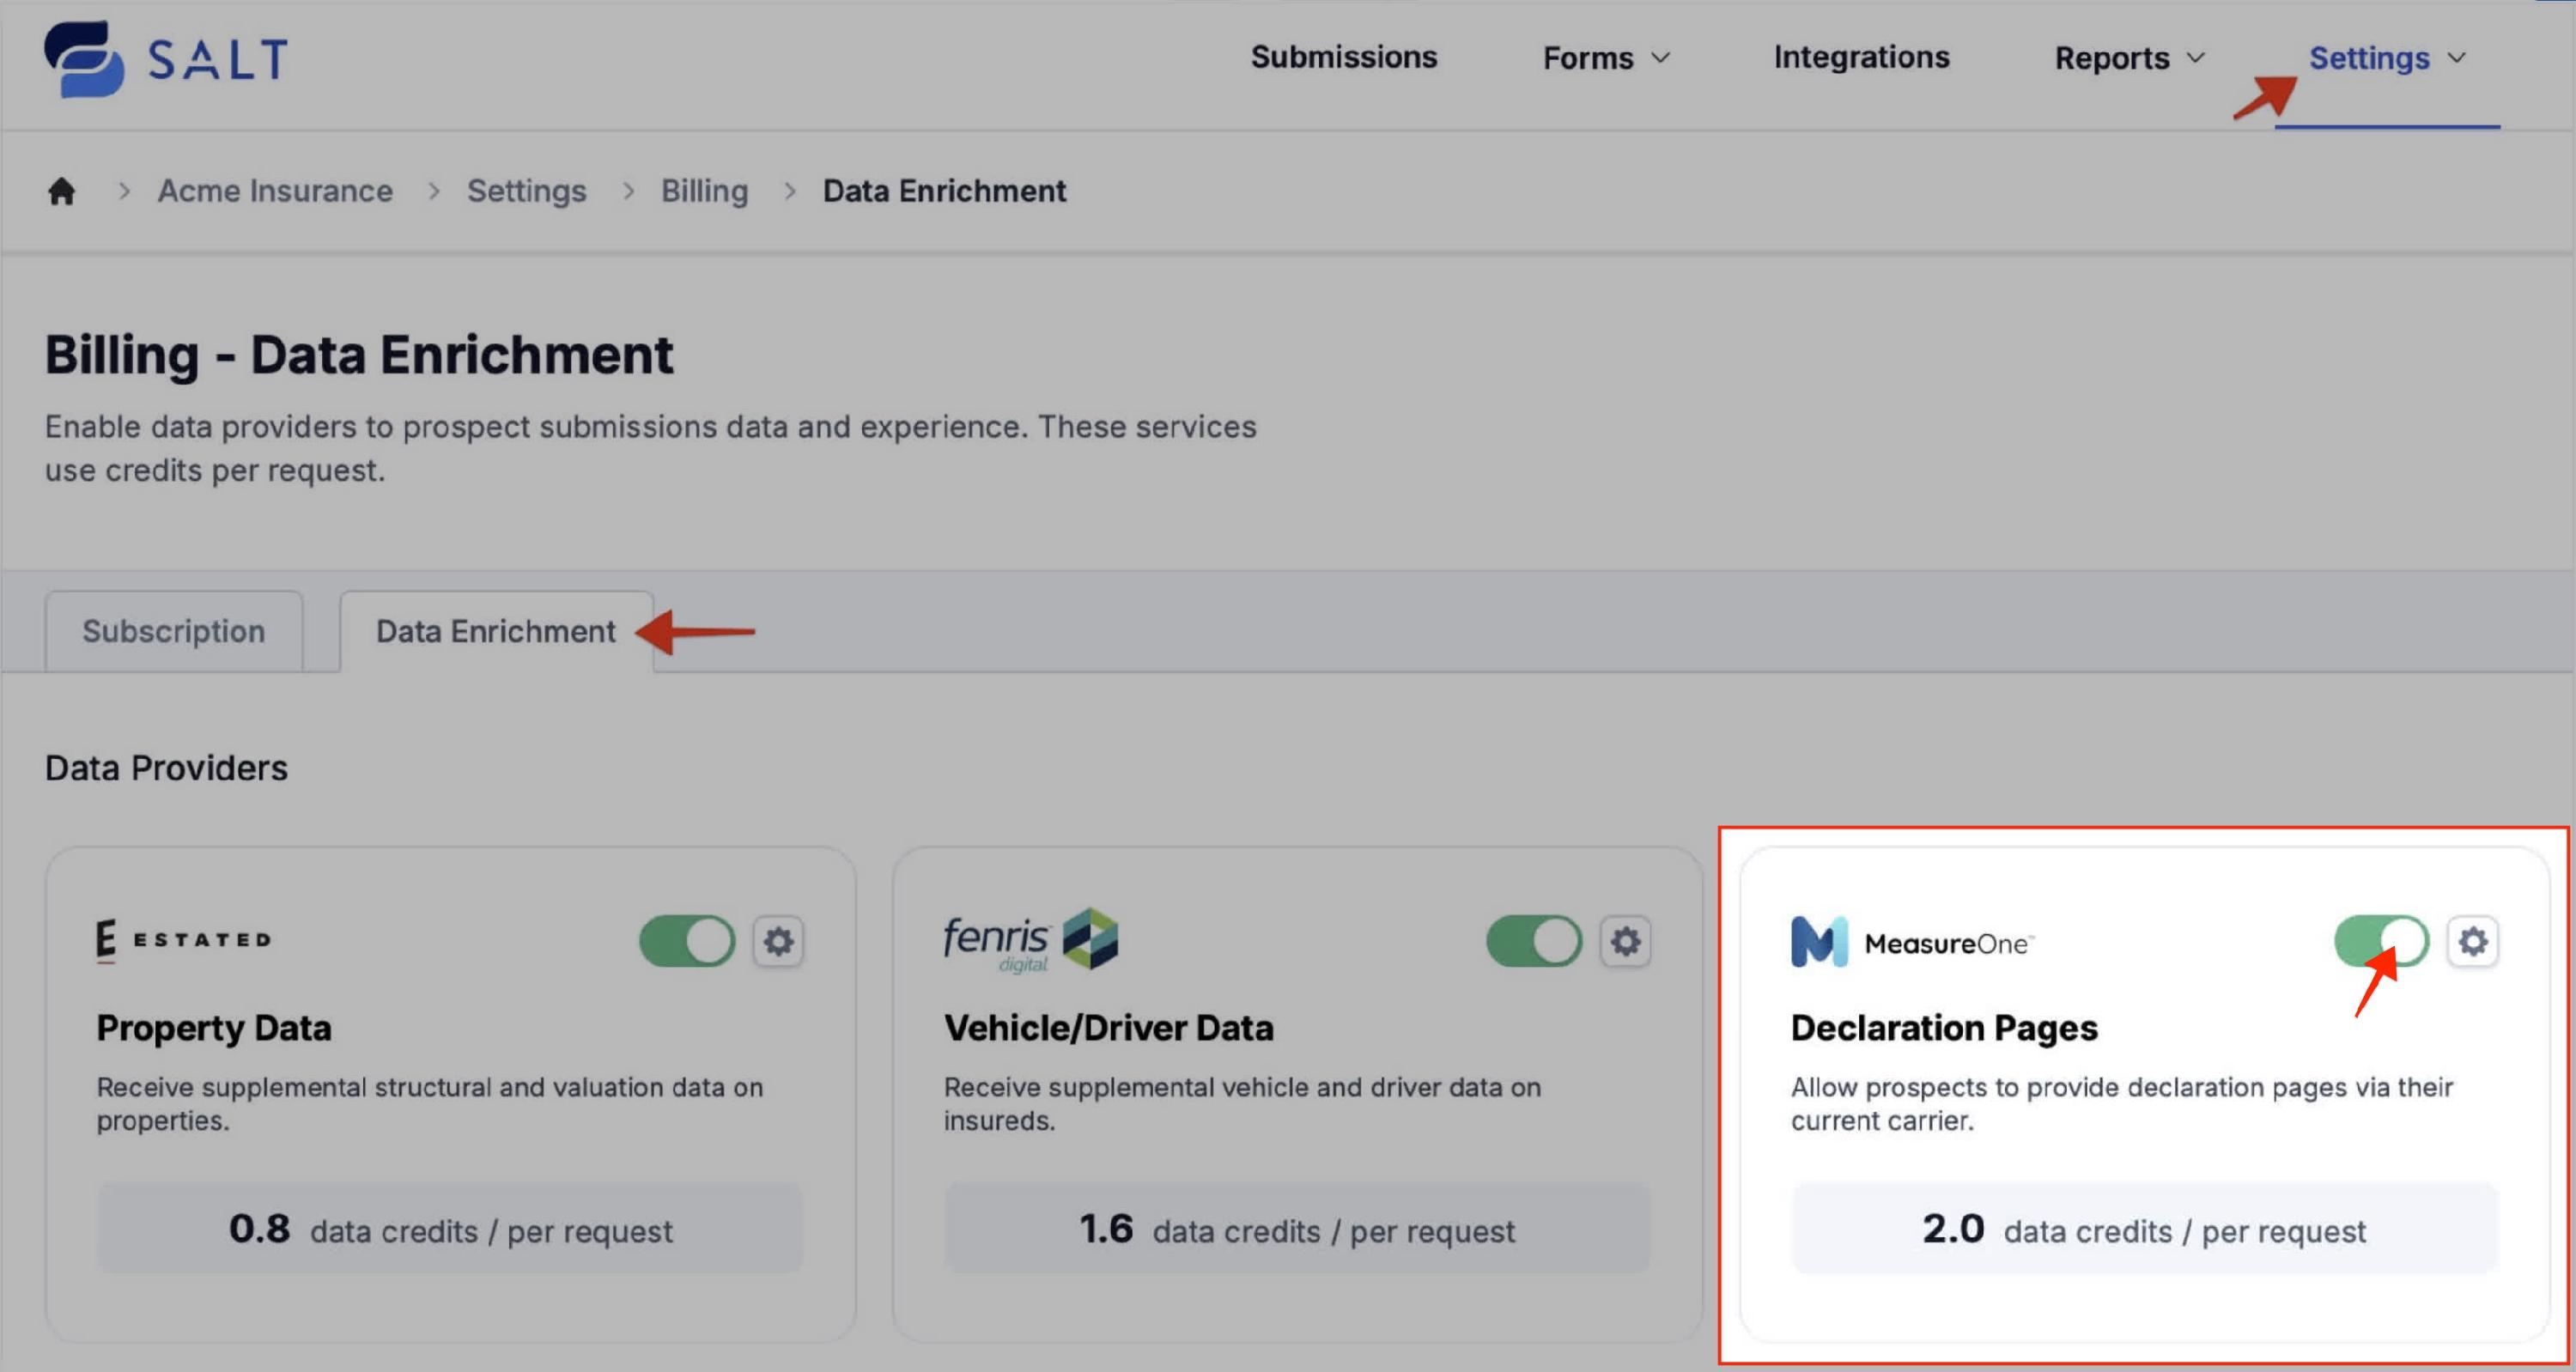This screenshot has width=2576, height=1372.
Task: Switch to the Subscription tab
Action: click(x=173, y=631)
